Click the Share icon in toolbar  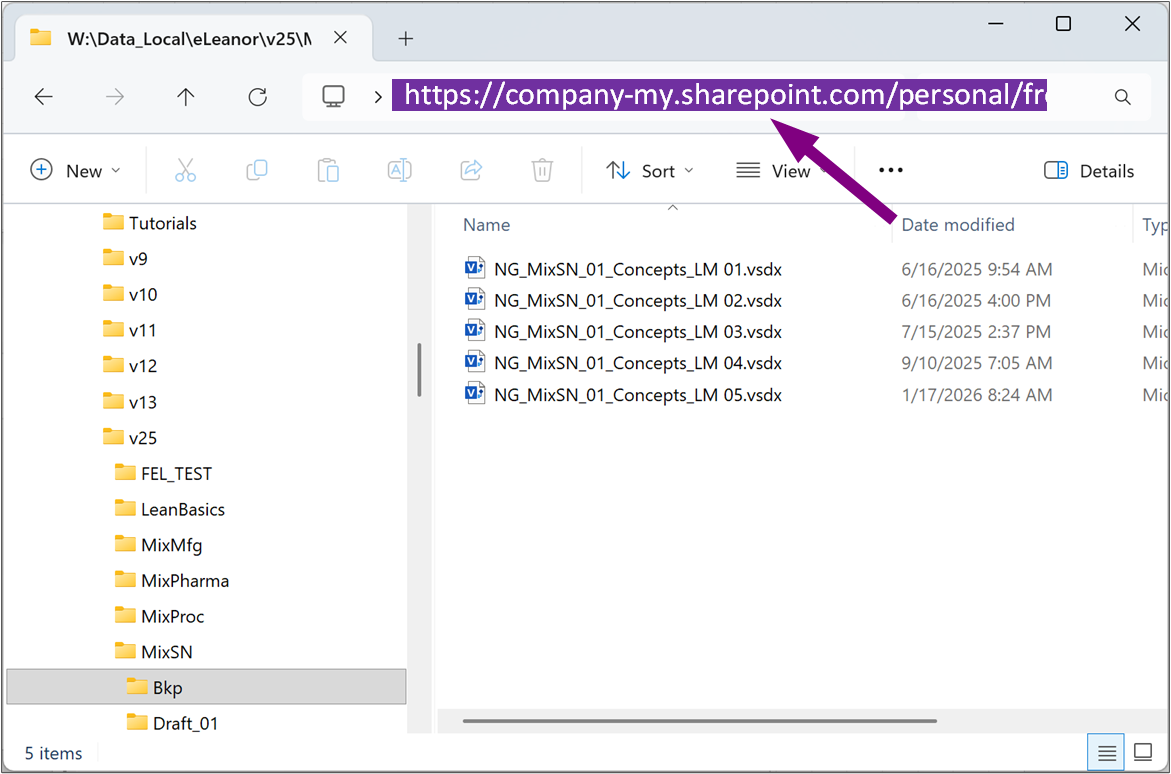[471, 171]
